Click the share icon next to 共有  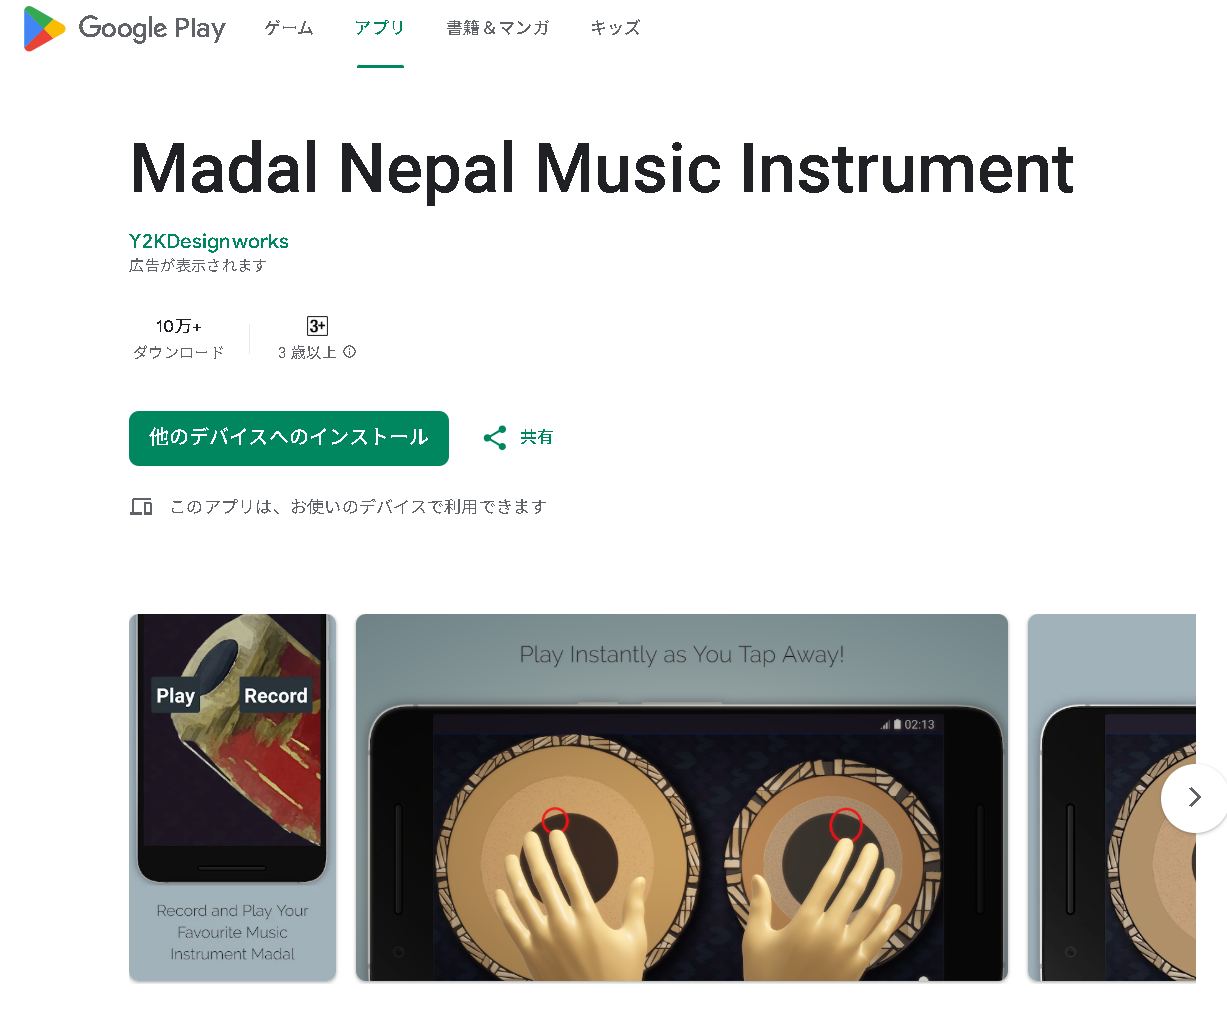coord(495,437)
